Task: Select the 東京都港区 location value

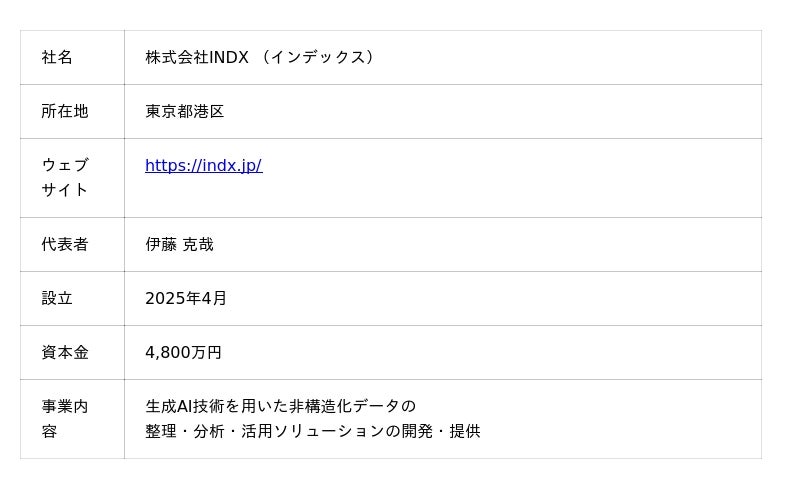Action: click(x=185, y=112)
